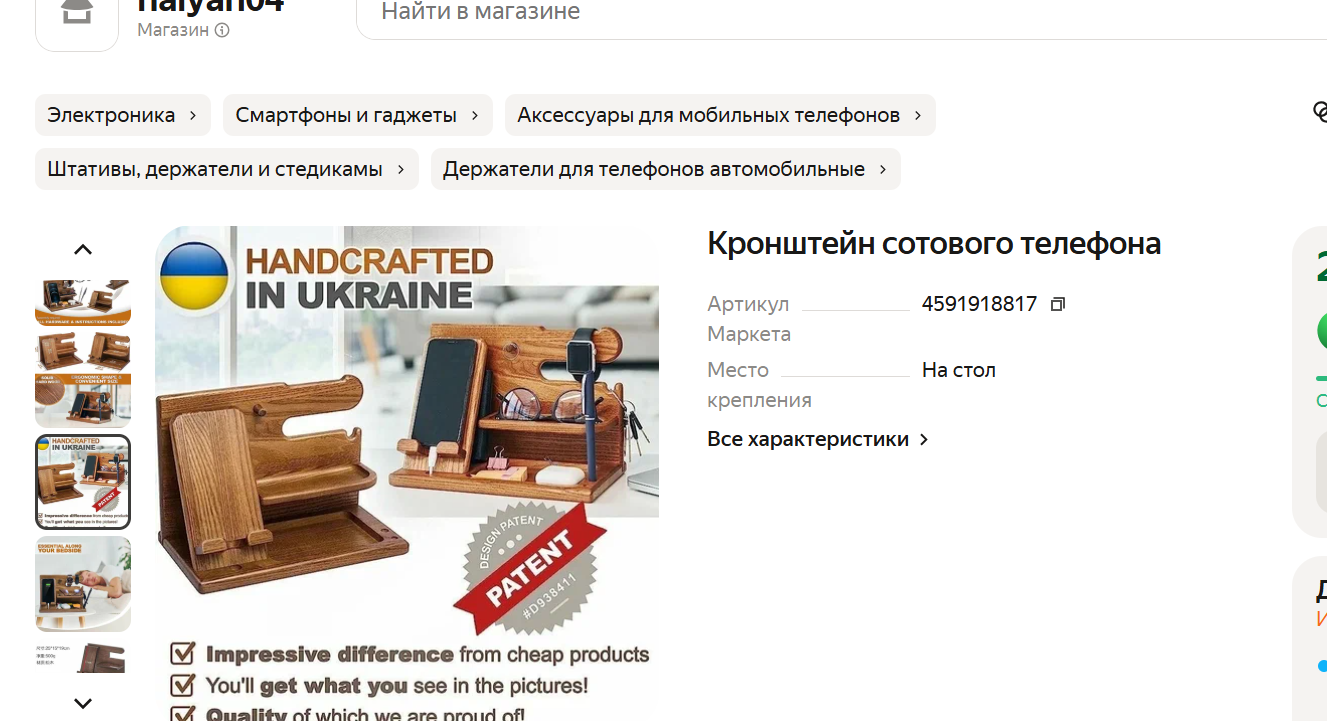Open the nalyan04 store name link
Image resolution: width=1327 pixels, height=721 pixels.
click(x=211, y=6)
